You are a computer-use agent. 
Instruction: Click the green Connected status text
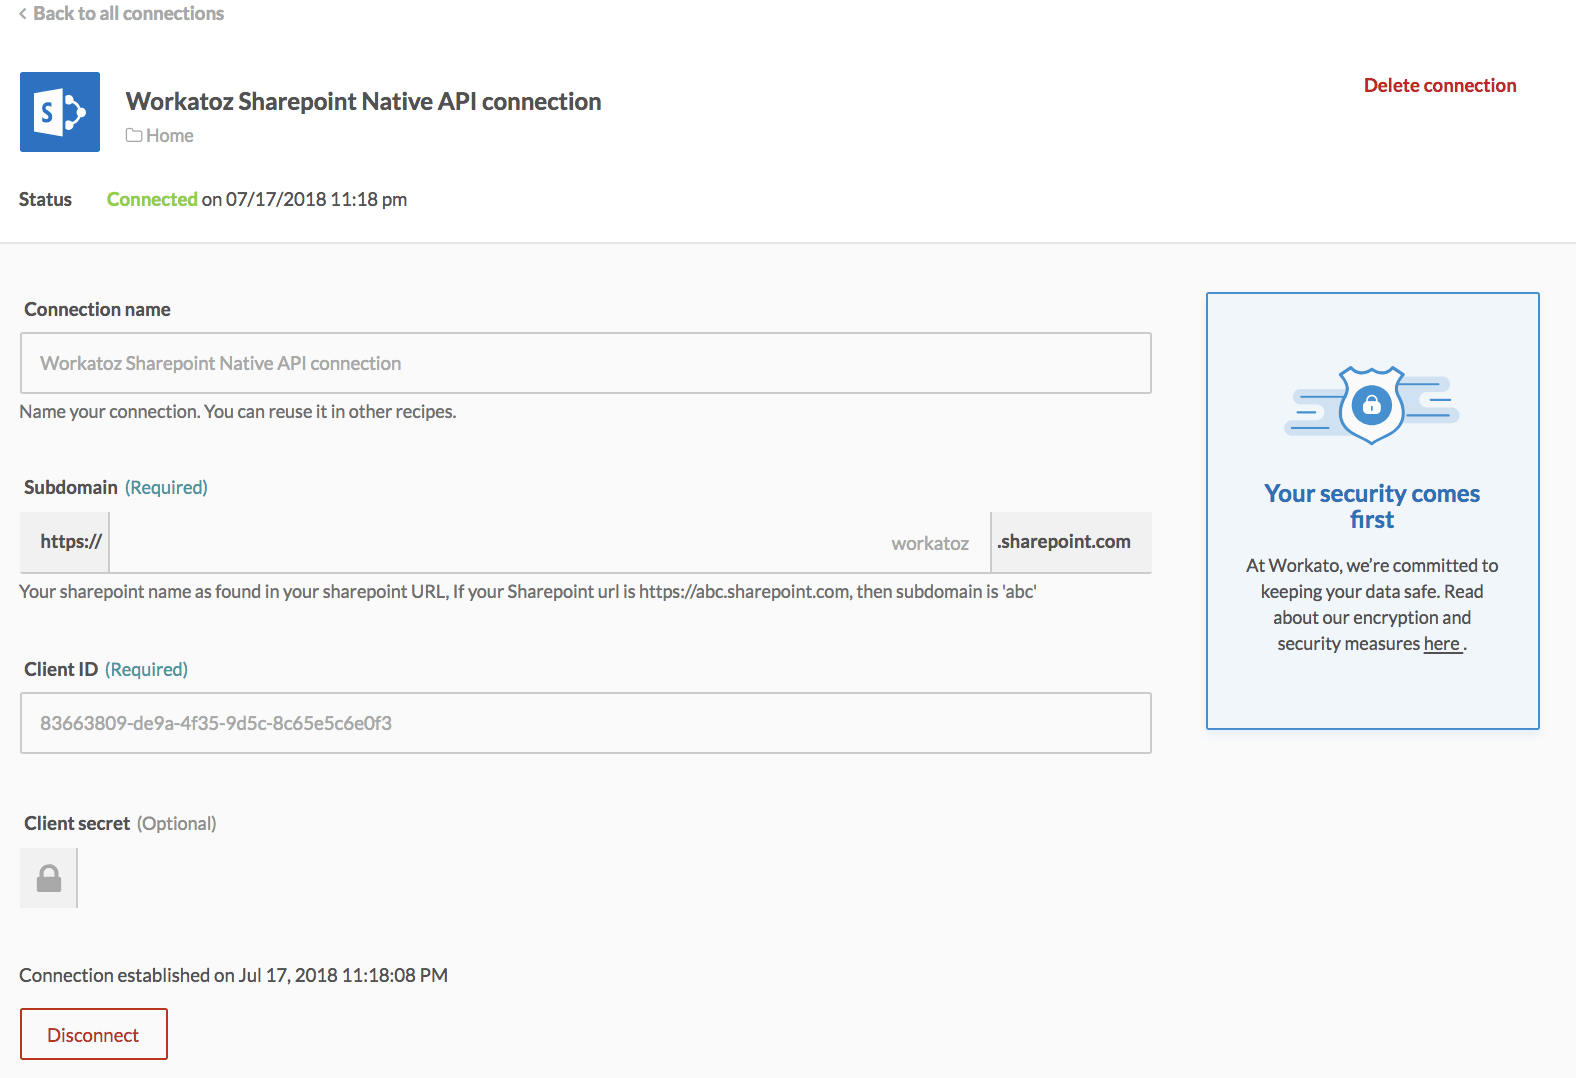152,199
